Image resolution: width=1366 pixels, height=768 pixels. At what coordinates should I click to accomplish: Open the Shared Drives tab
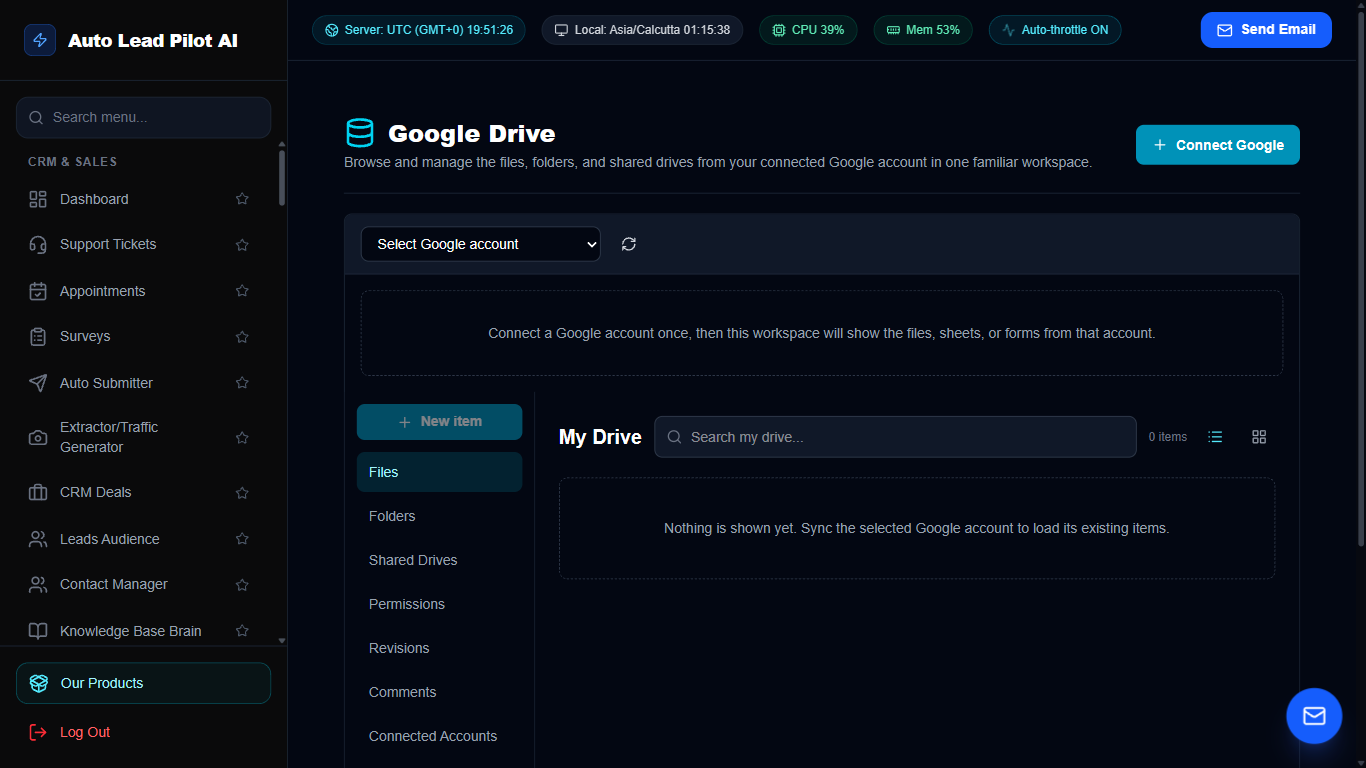[x=439, y=560]
